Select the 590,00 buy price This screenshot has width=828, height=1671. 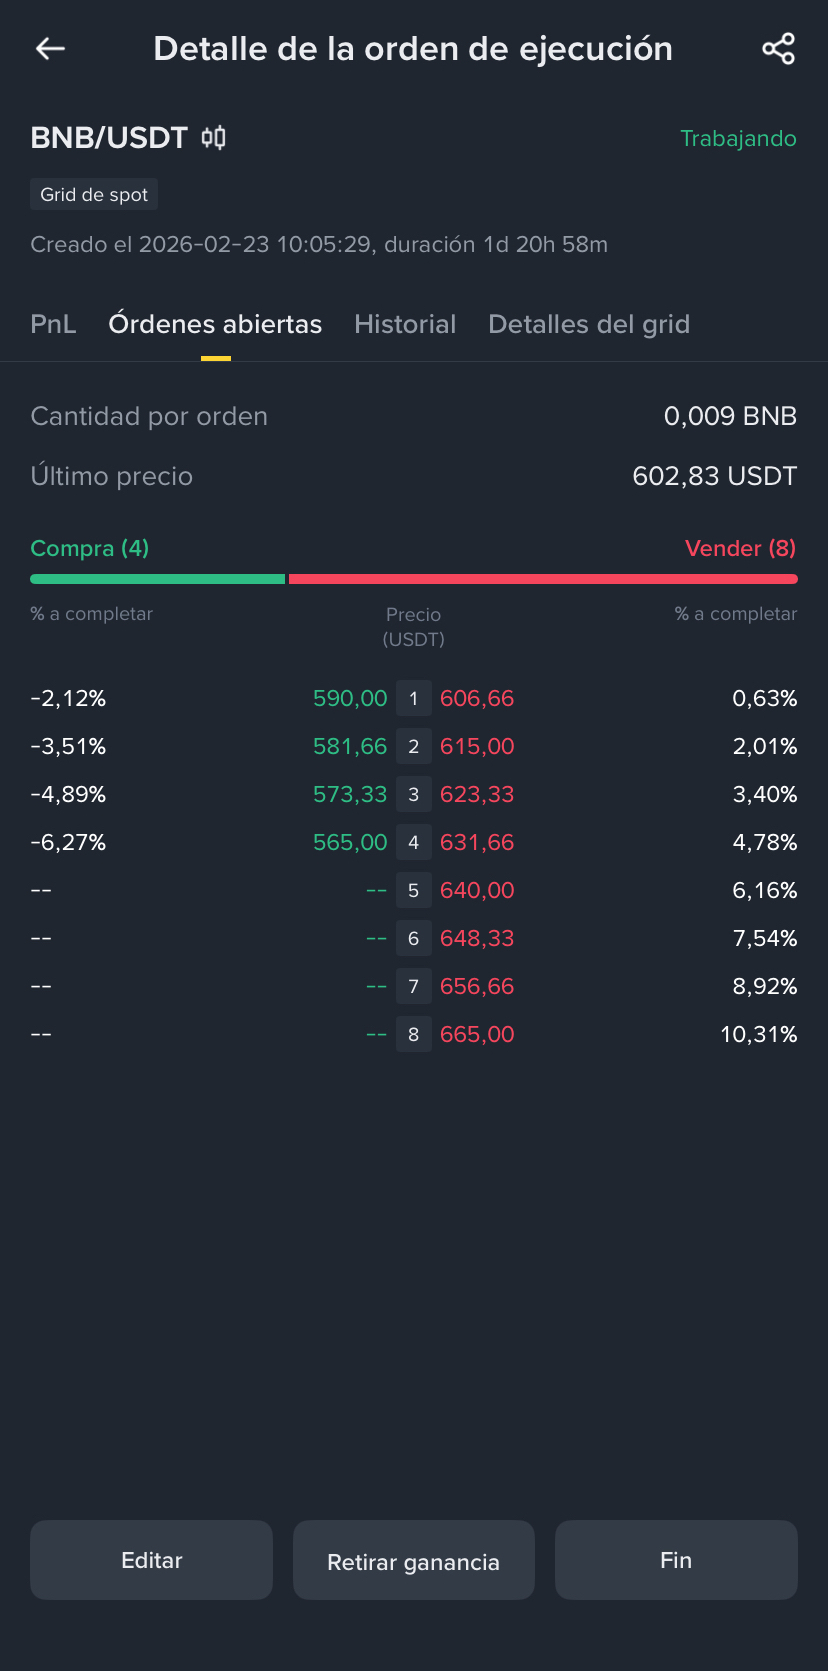pyautogui.click(x=350, y=698)
